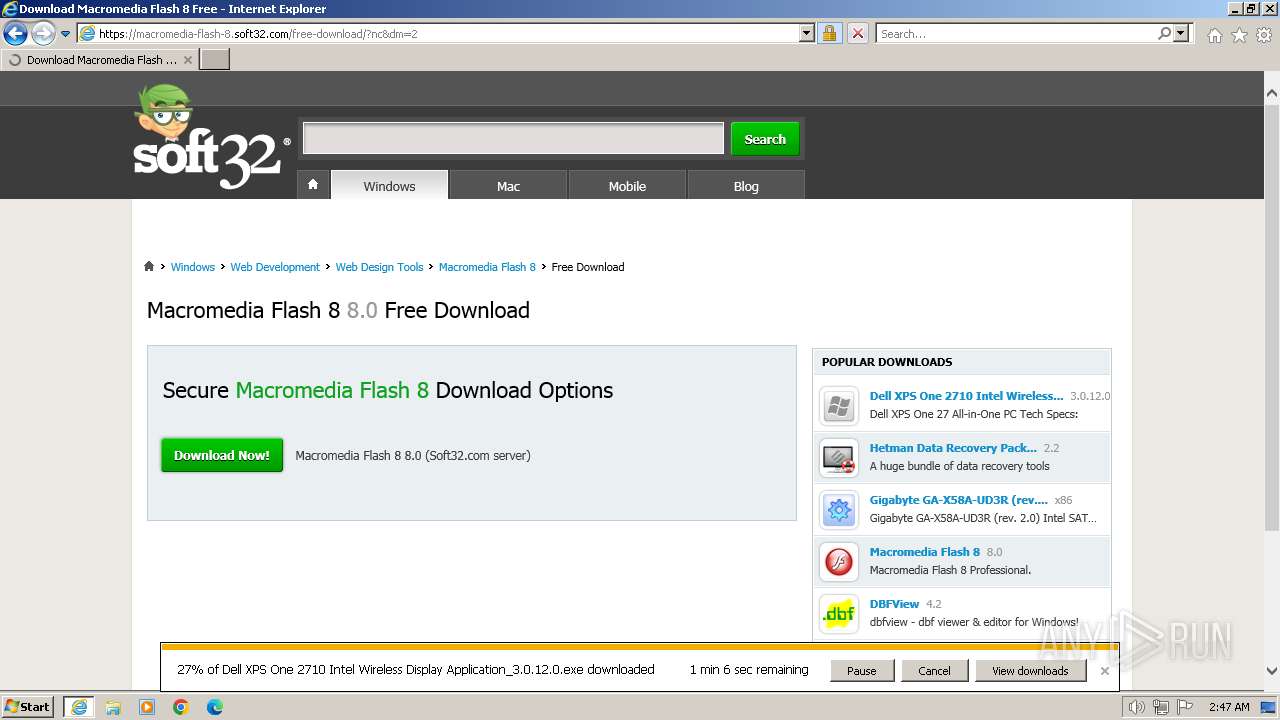
Task: Click the page scrollbar down arrow
Action: pyautogui.click(x=1272, y=672)
